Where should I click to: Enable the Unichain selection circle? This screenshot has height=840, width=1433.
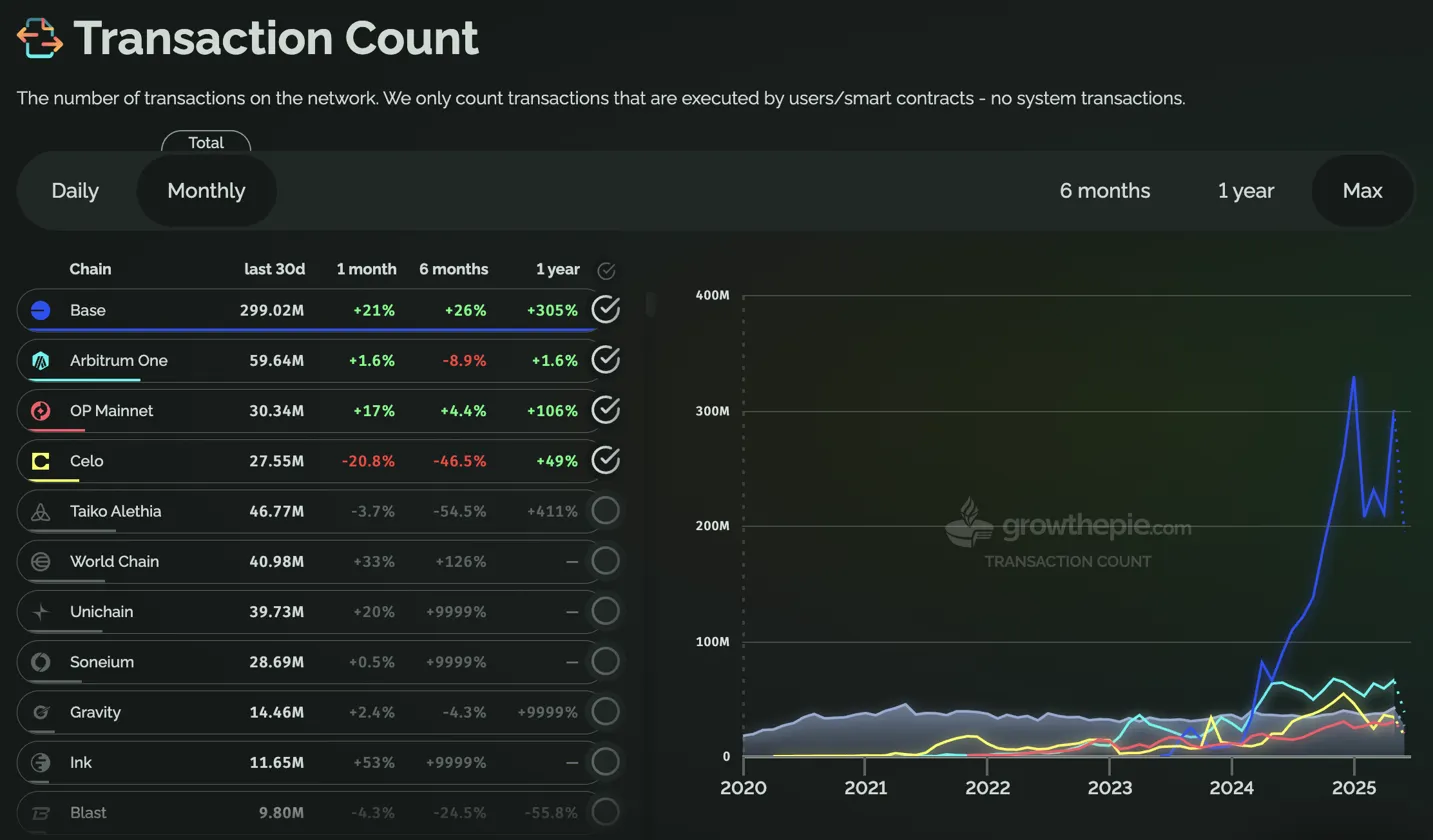coord(606,611)
